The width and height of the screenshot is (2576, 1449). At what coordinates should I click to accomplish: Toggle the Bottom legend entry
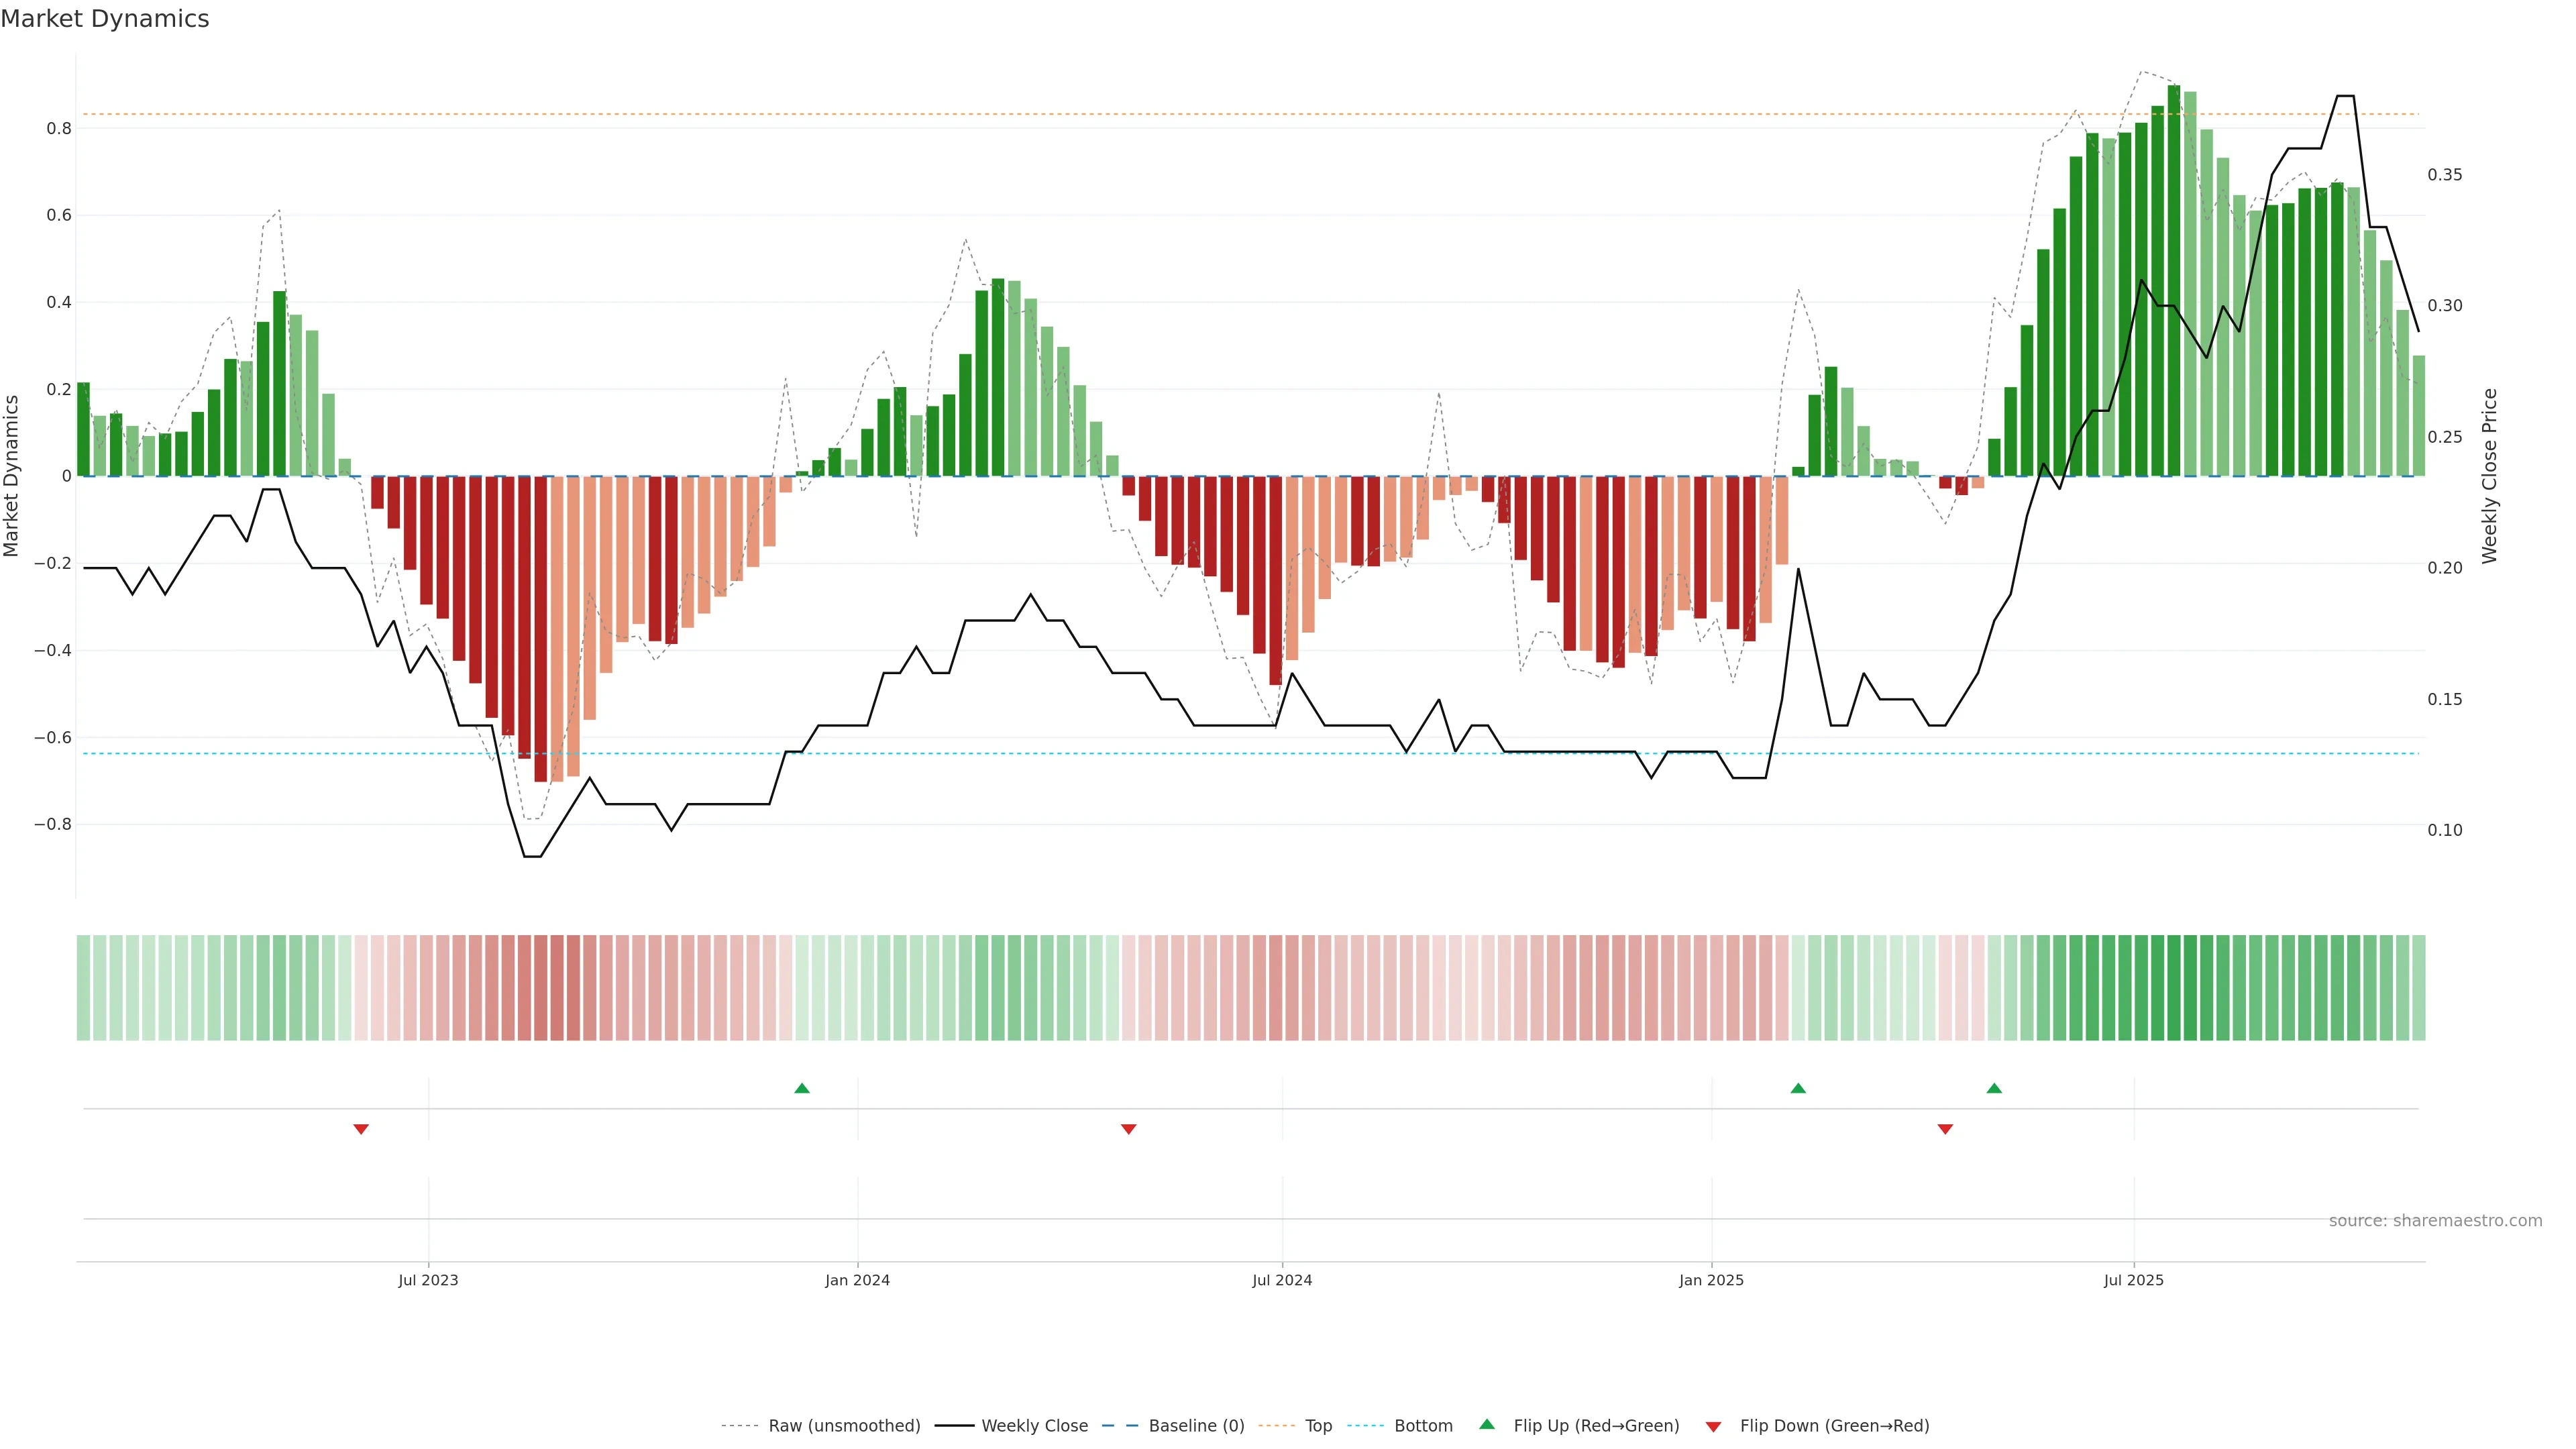pos(1423,1426)
